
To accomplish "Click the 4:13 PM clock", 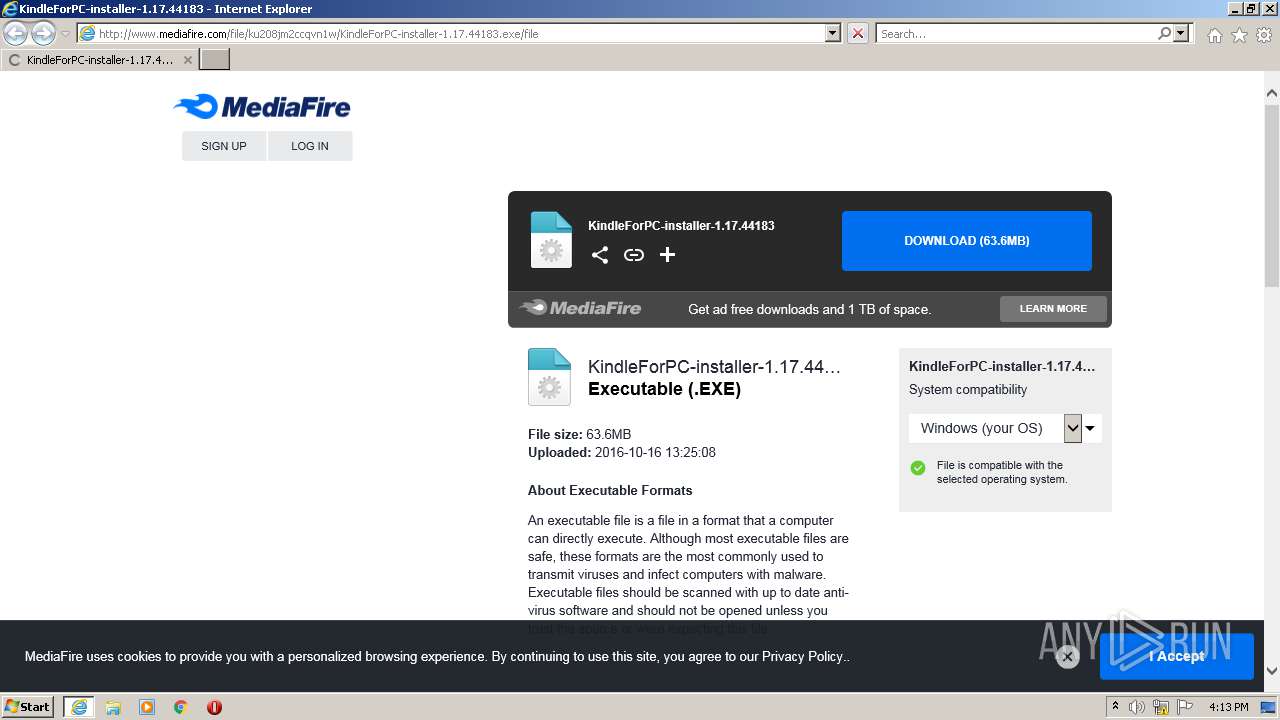I will tap(1228, 707).
